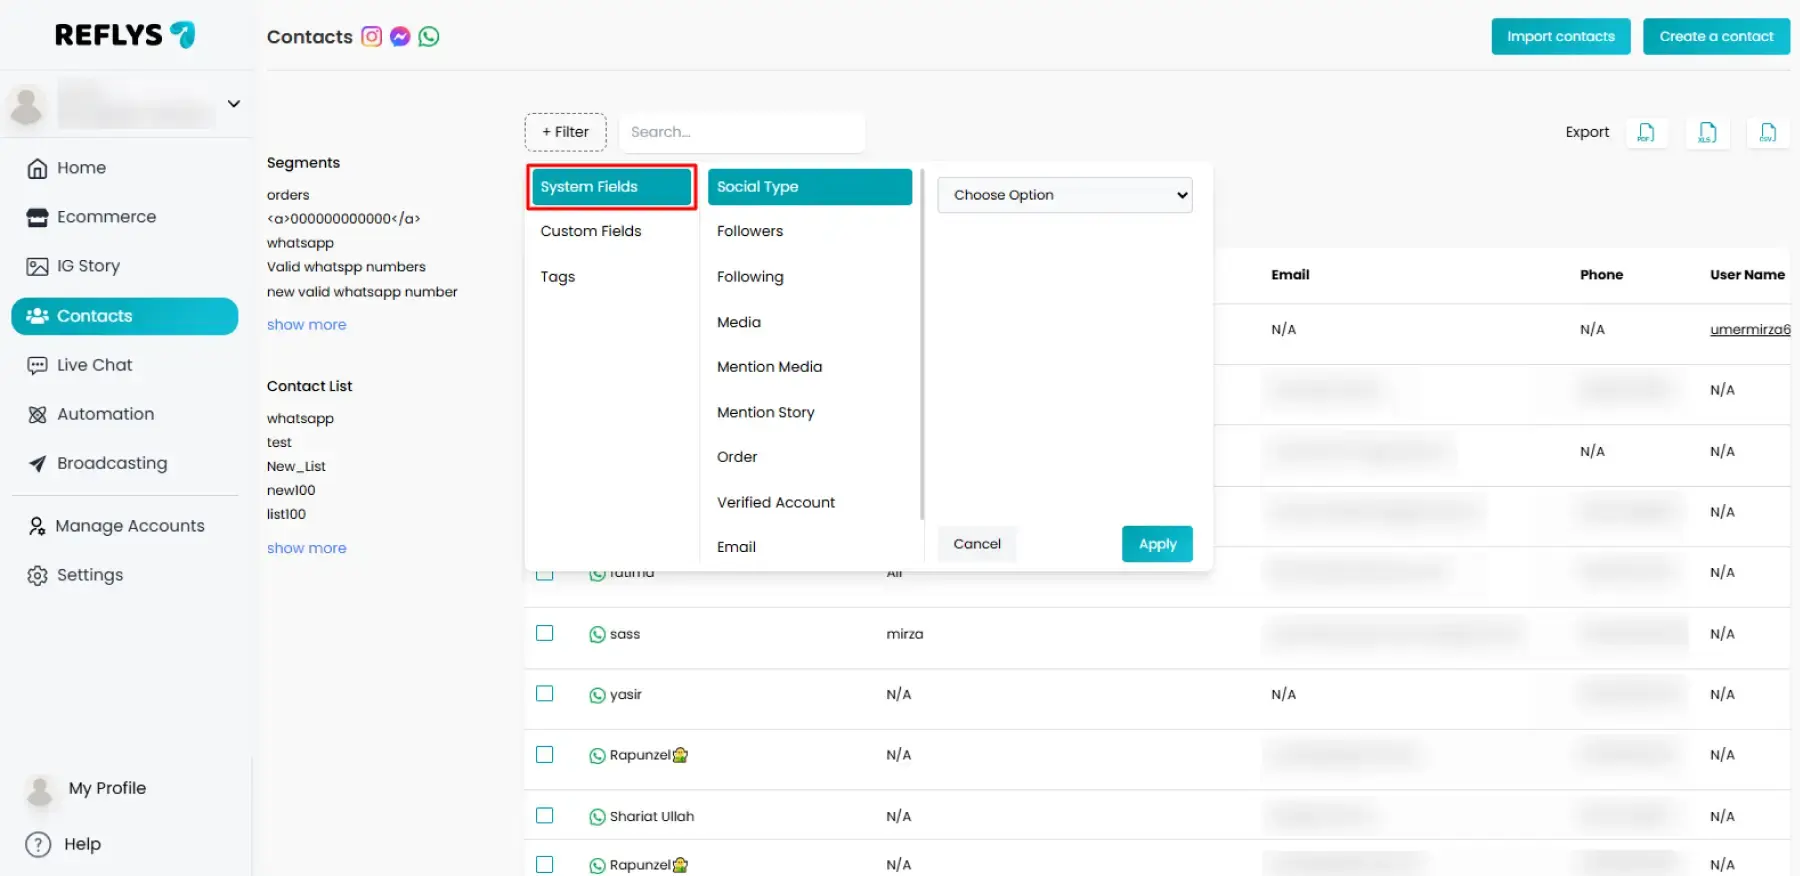This screenshot has height=876, width=1800.
Task: Select the checkbox next to yasir
Action: click(x=545, y=693)
